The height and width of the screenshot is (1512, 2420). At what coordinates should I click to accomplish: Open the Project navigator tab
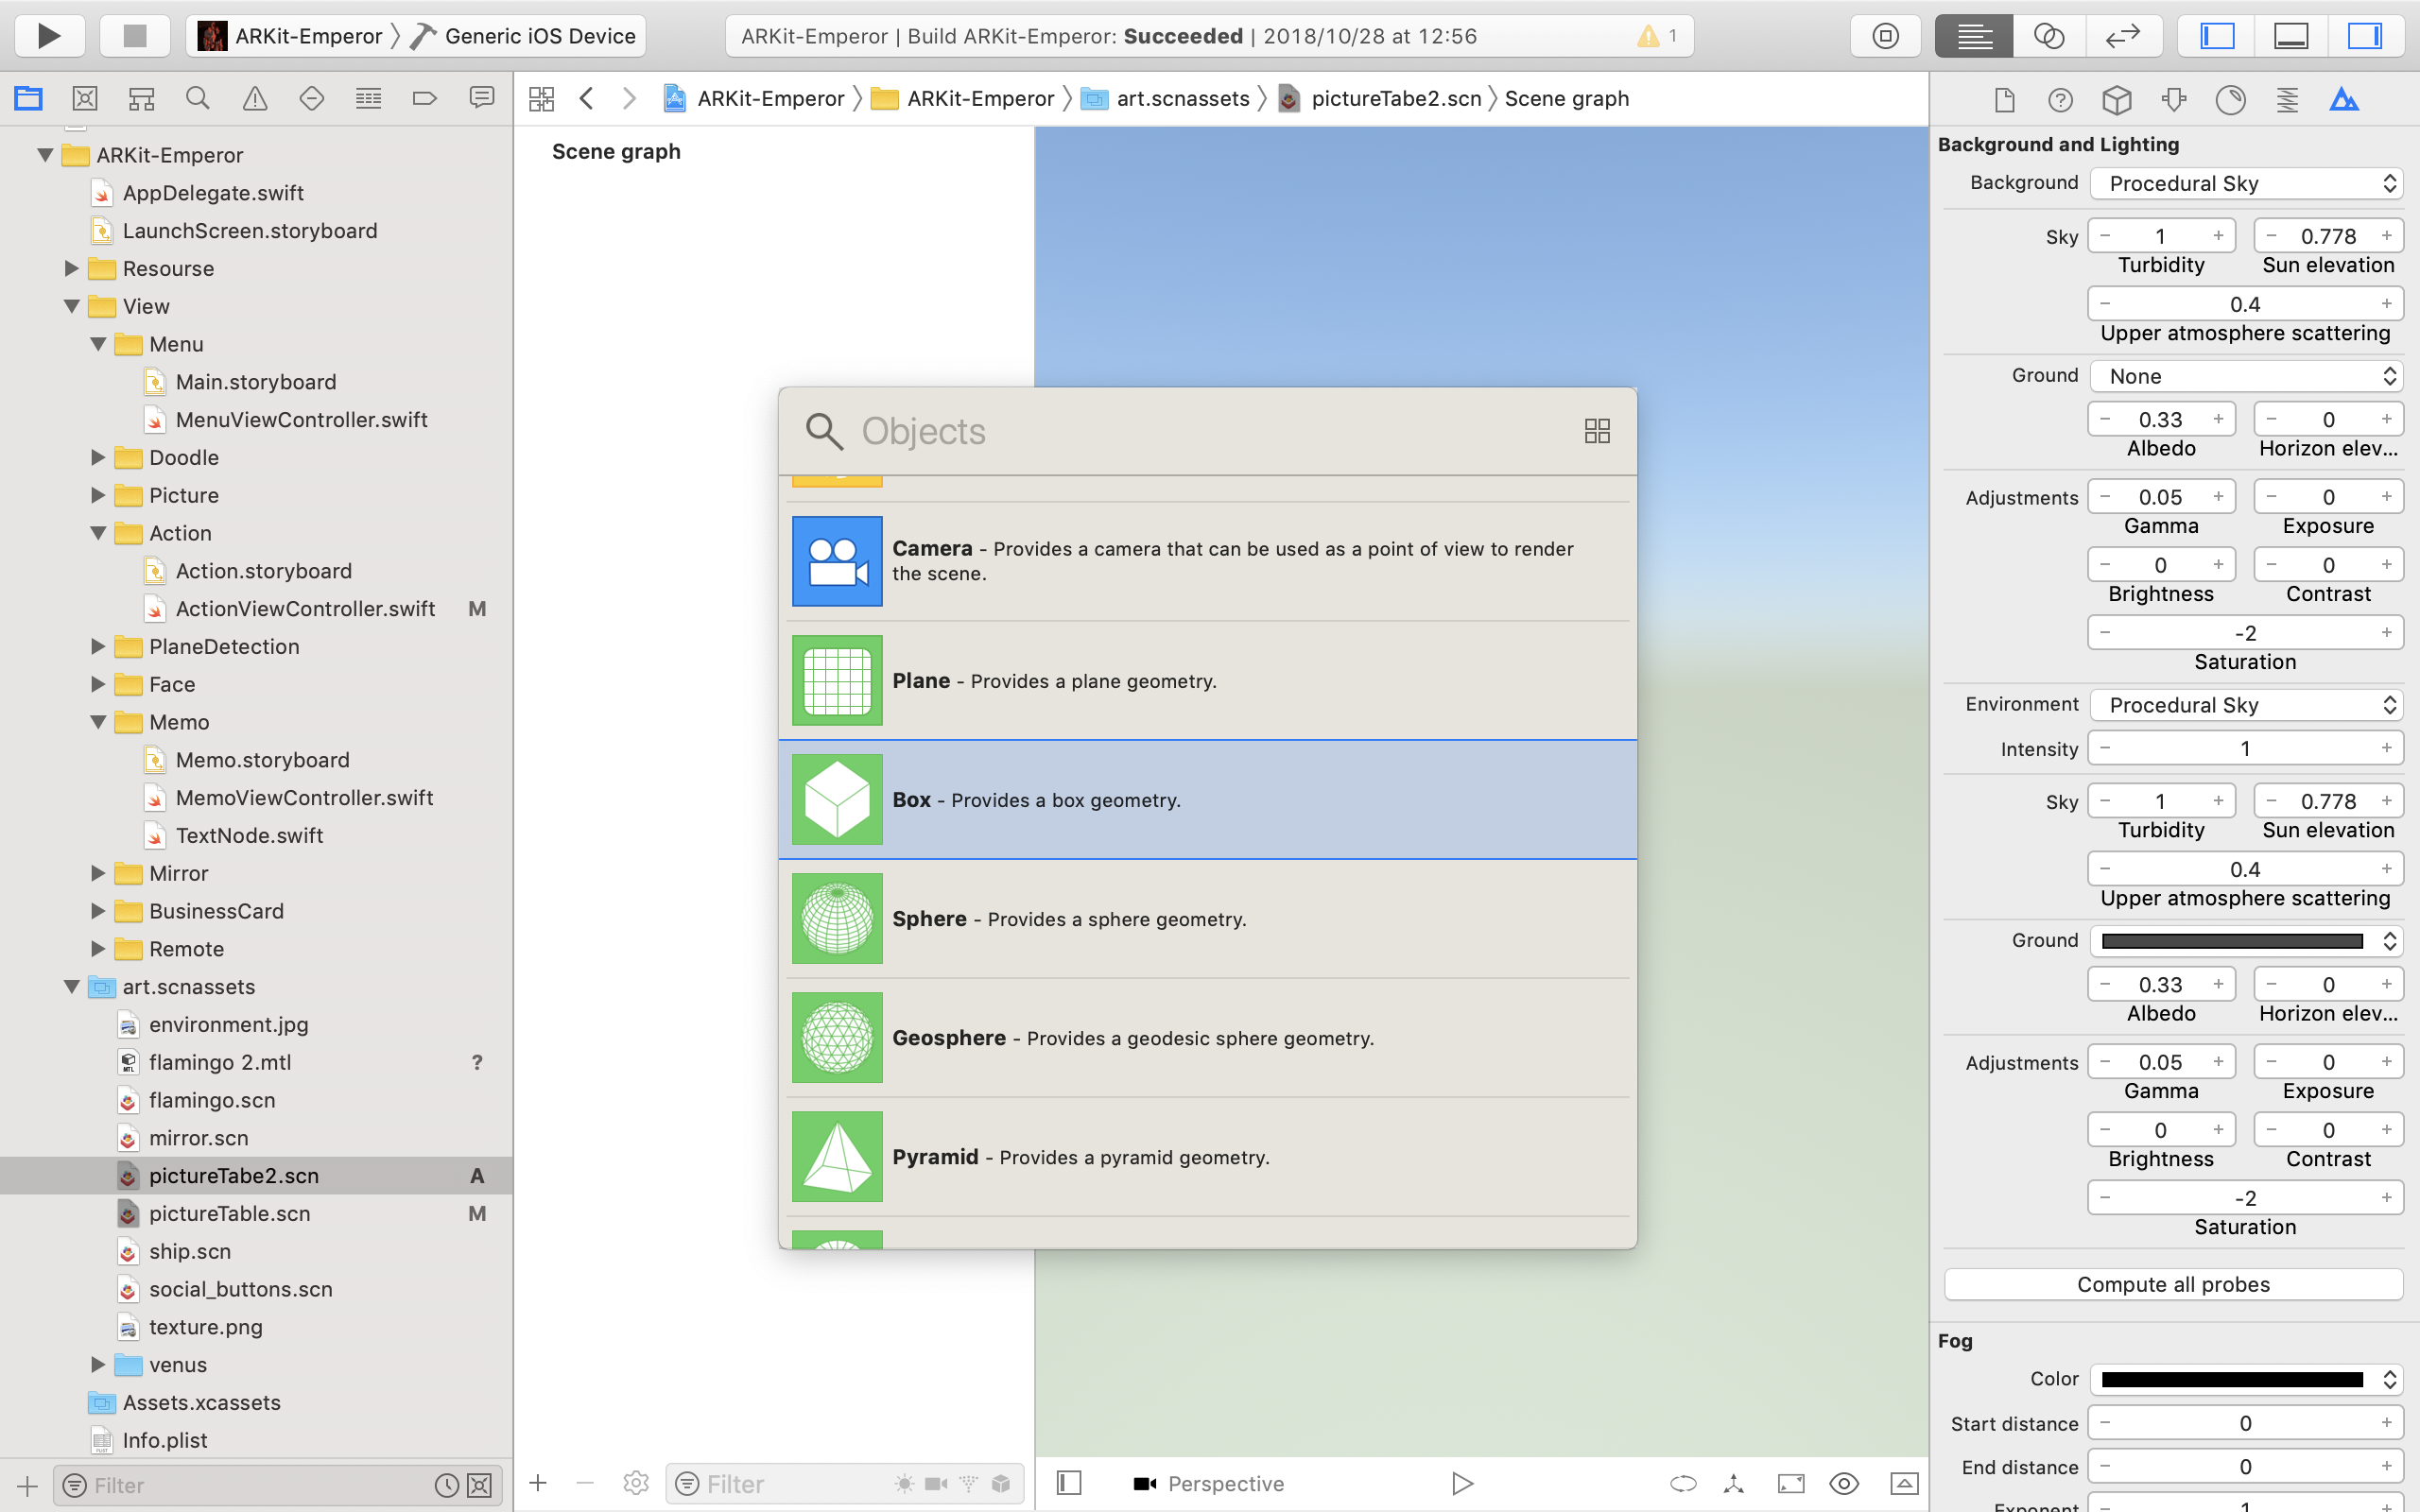pos(28,98)
